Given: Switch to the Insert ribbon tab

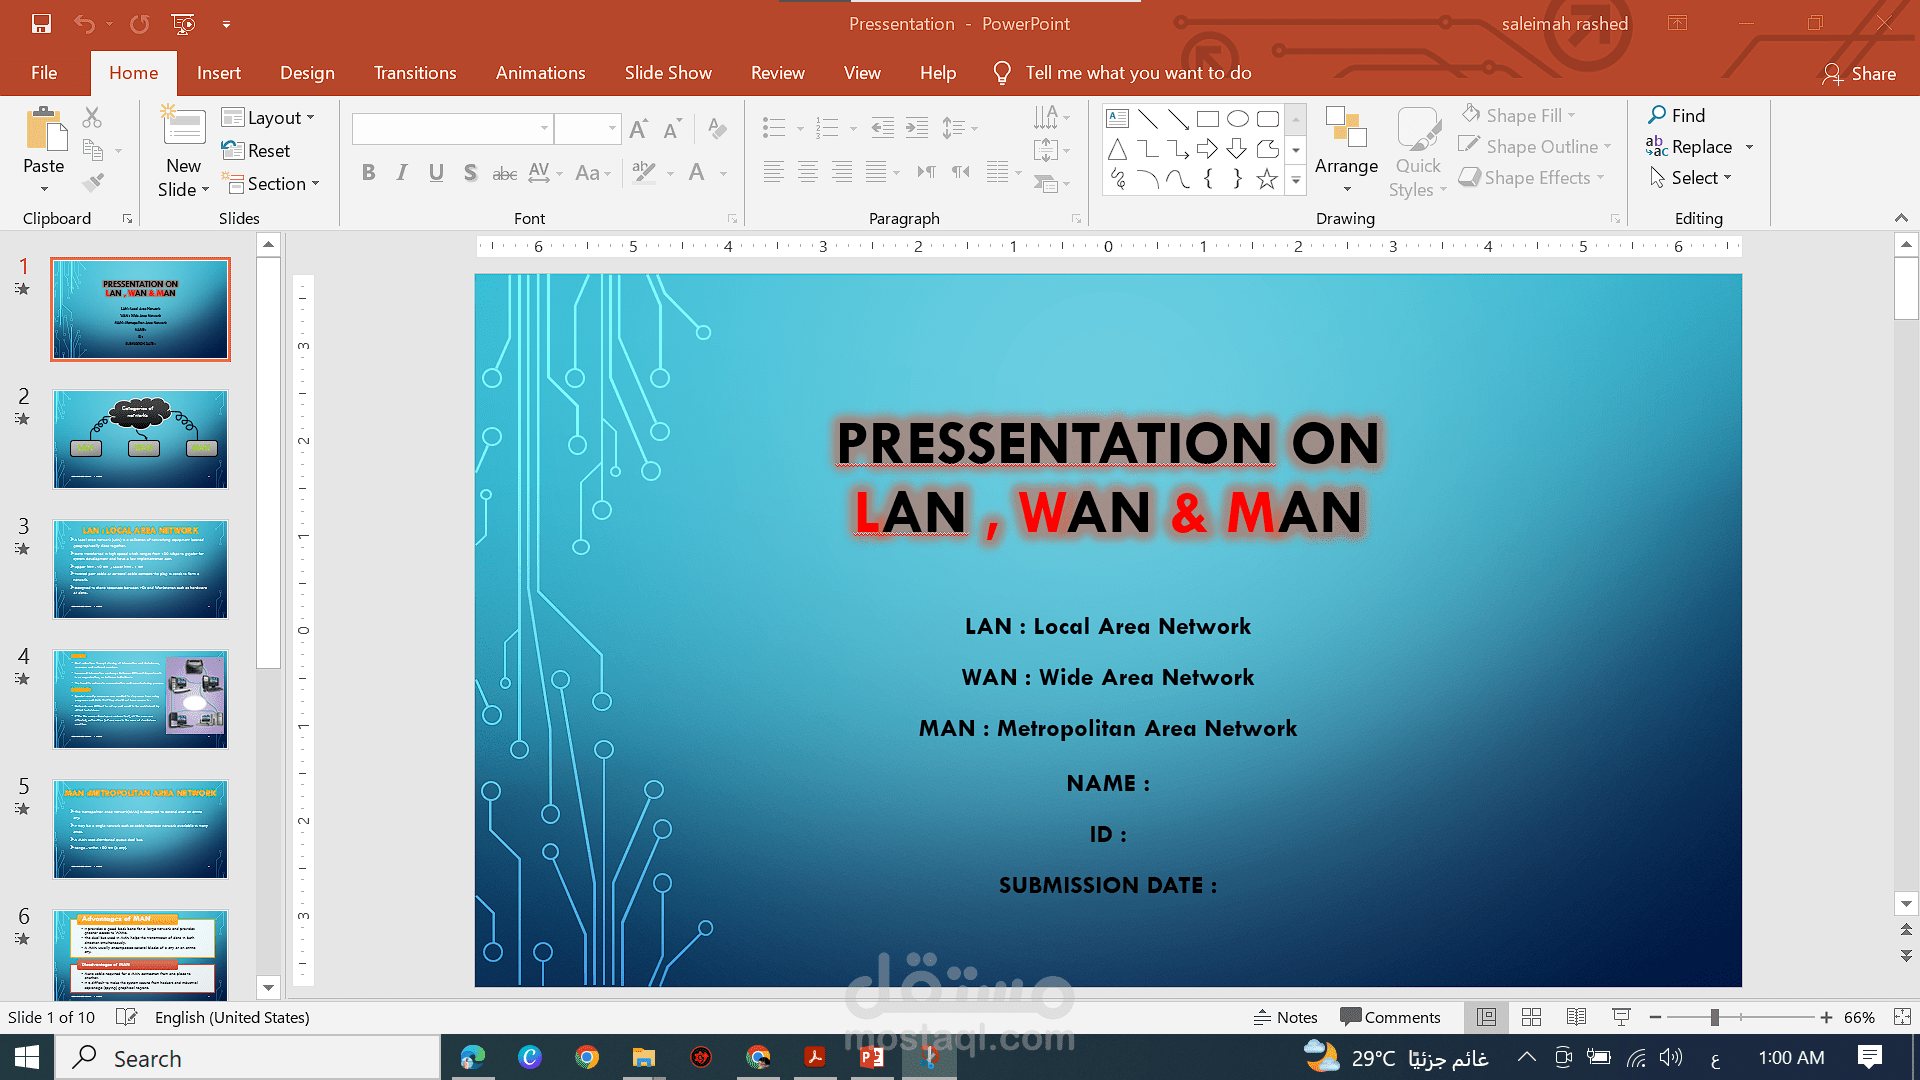Looking at the screenshot, I should coord(218,72).
